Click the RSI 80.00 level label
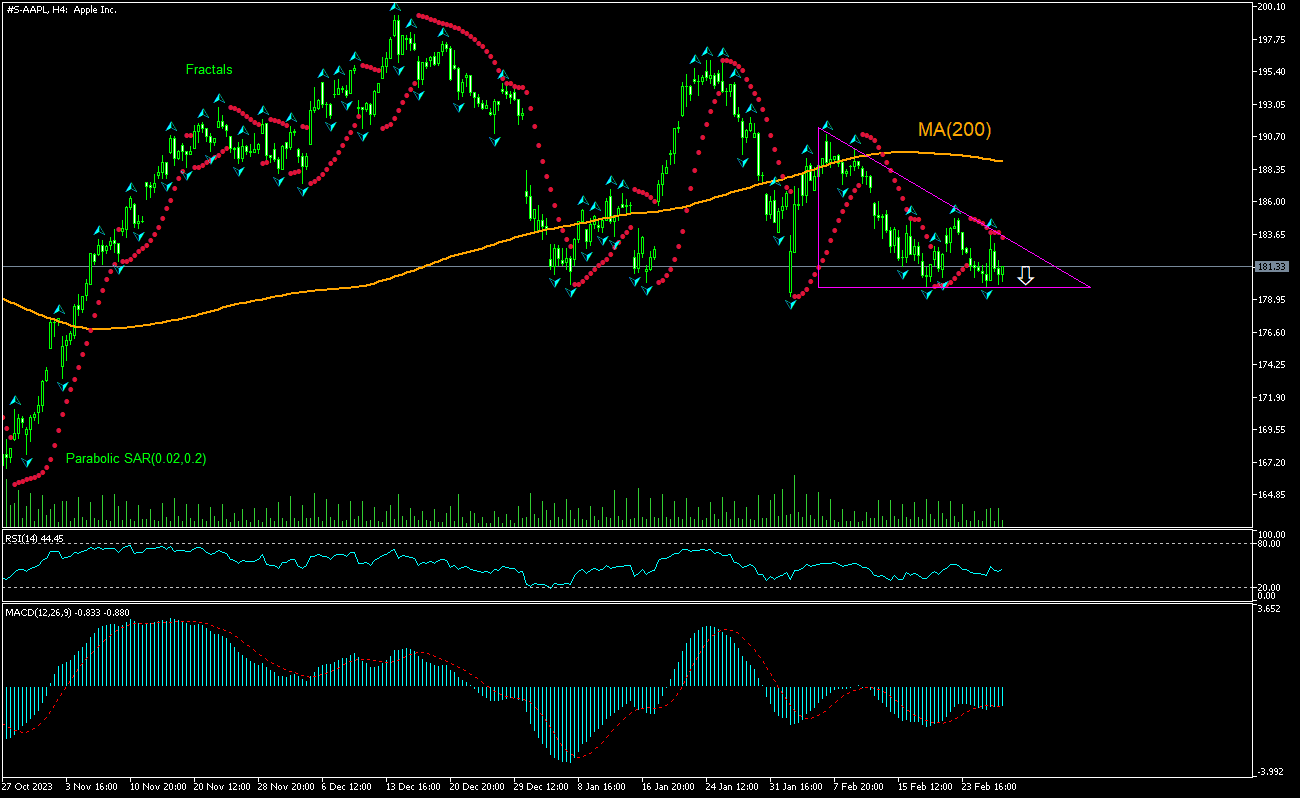 click(1267, 544)
